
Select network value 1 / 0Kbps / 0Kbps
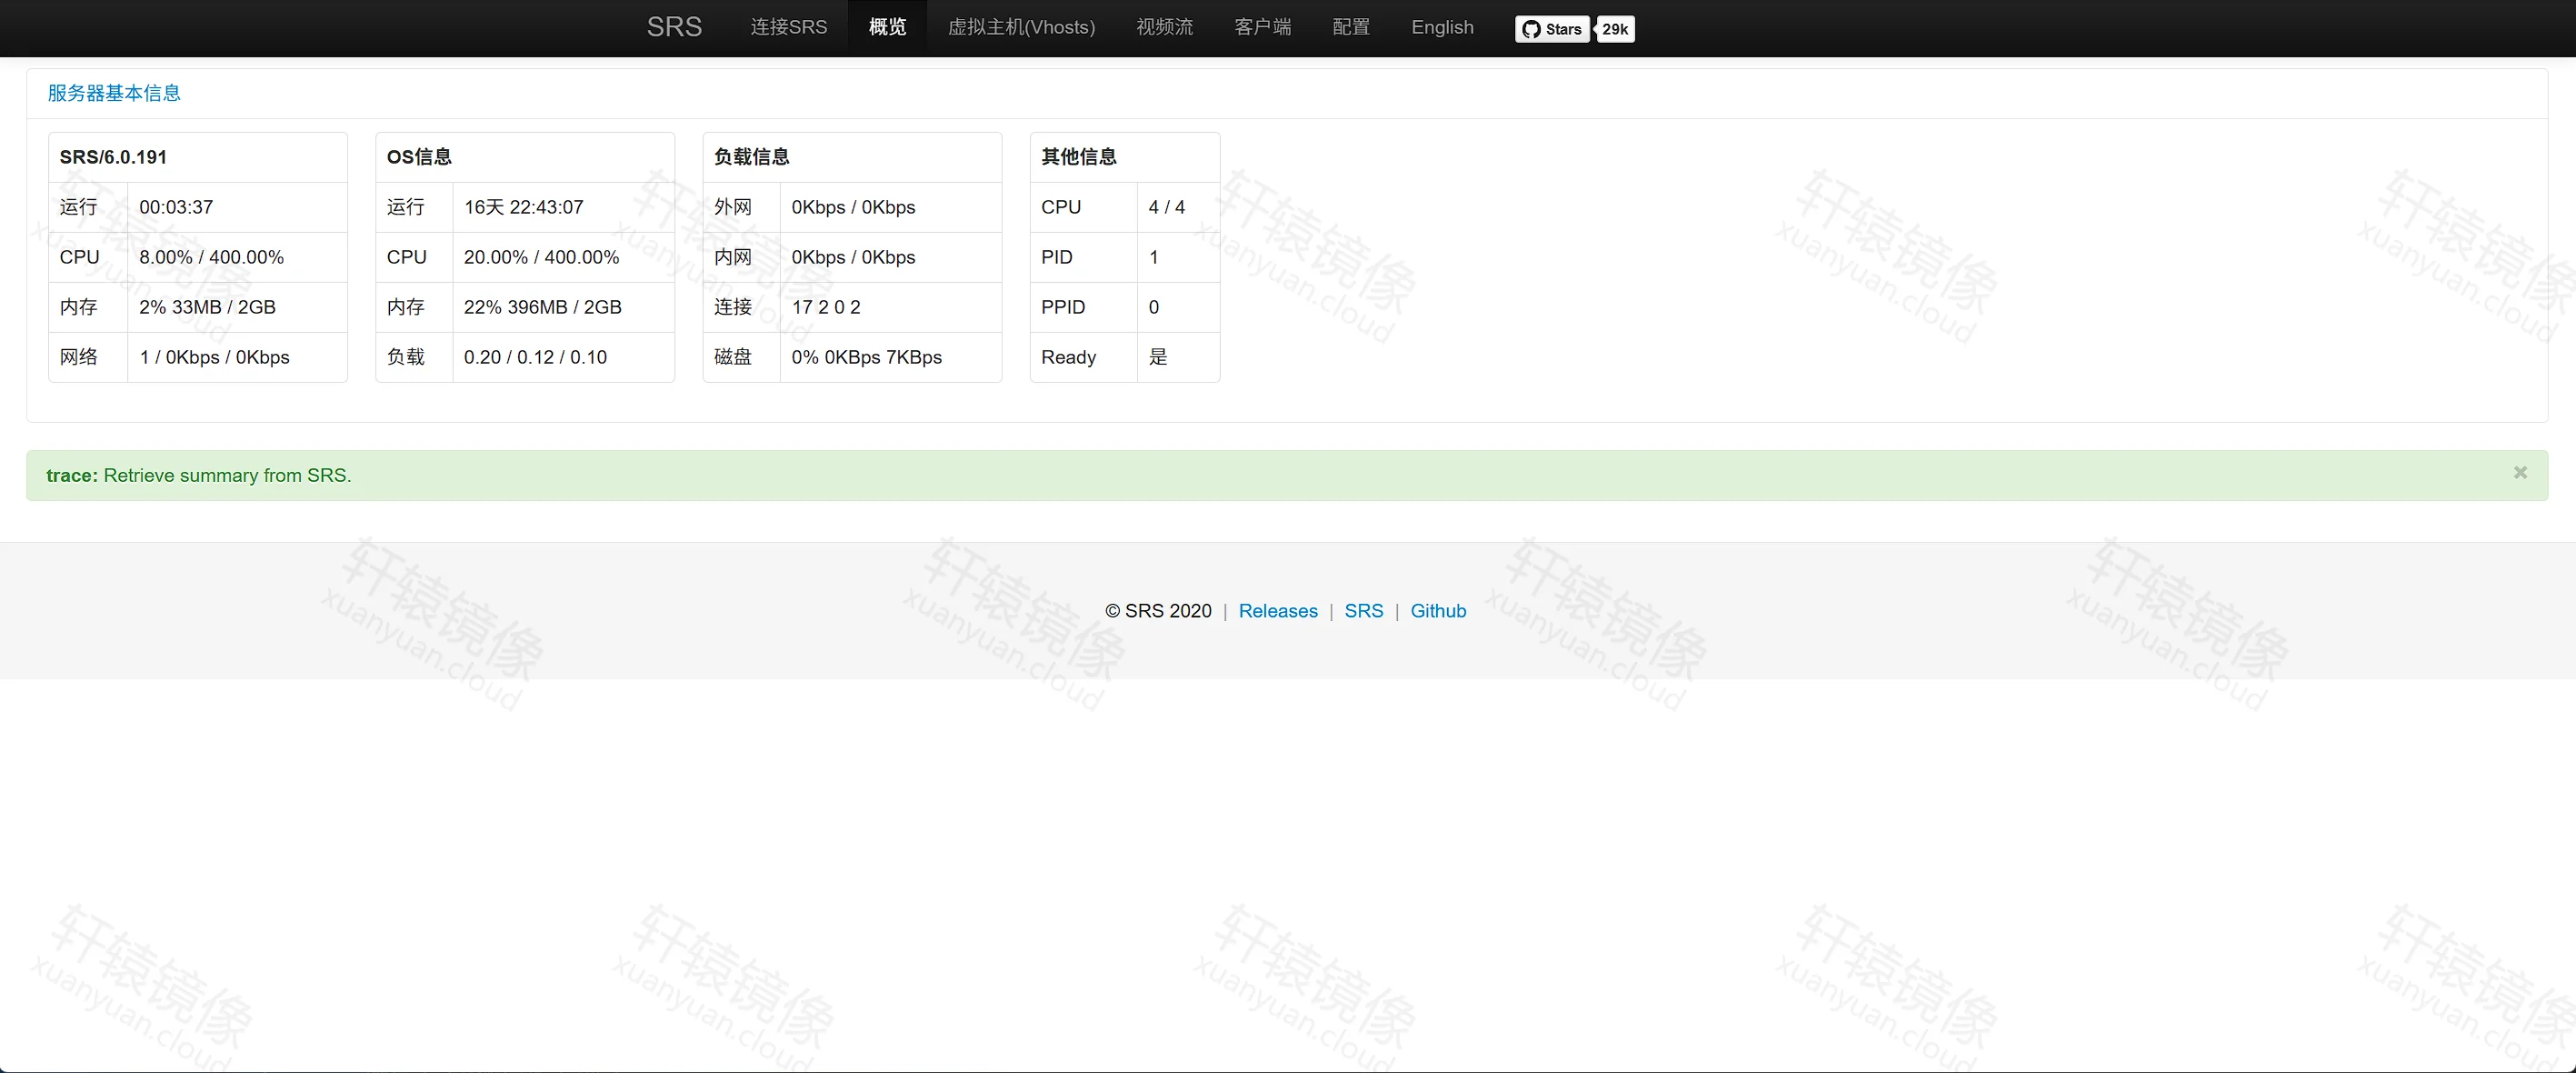214,357
